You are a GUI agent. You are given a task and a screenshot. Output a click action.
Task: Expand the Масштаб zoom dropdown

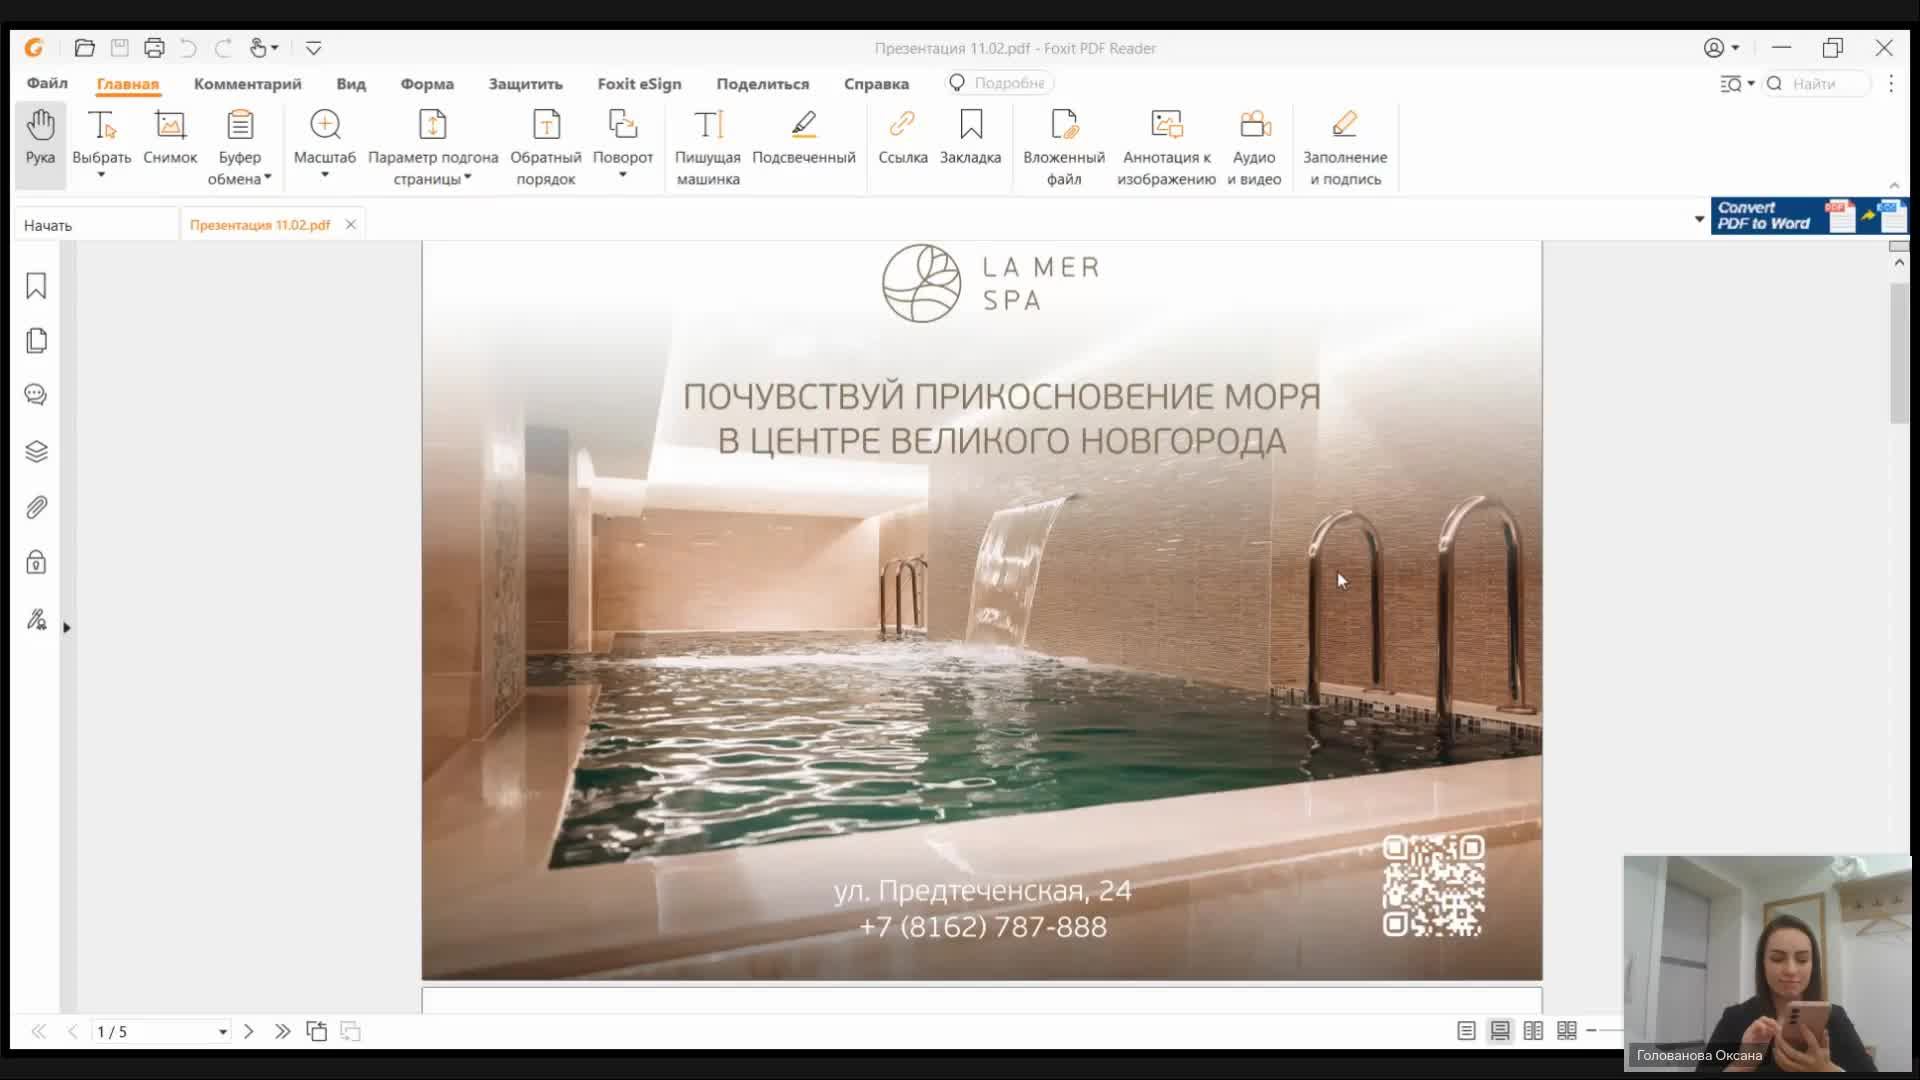[324, 175]
